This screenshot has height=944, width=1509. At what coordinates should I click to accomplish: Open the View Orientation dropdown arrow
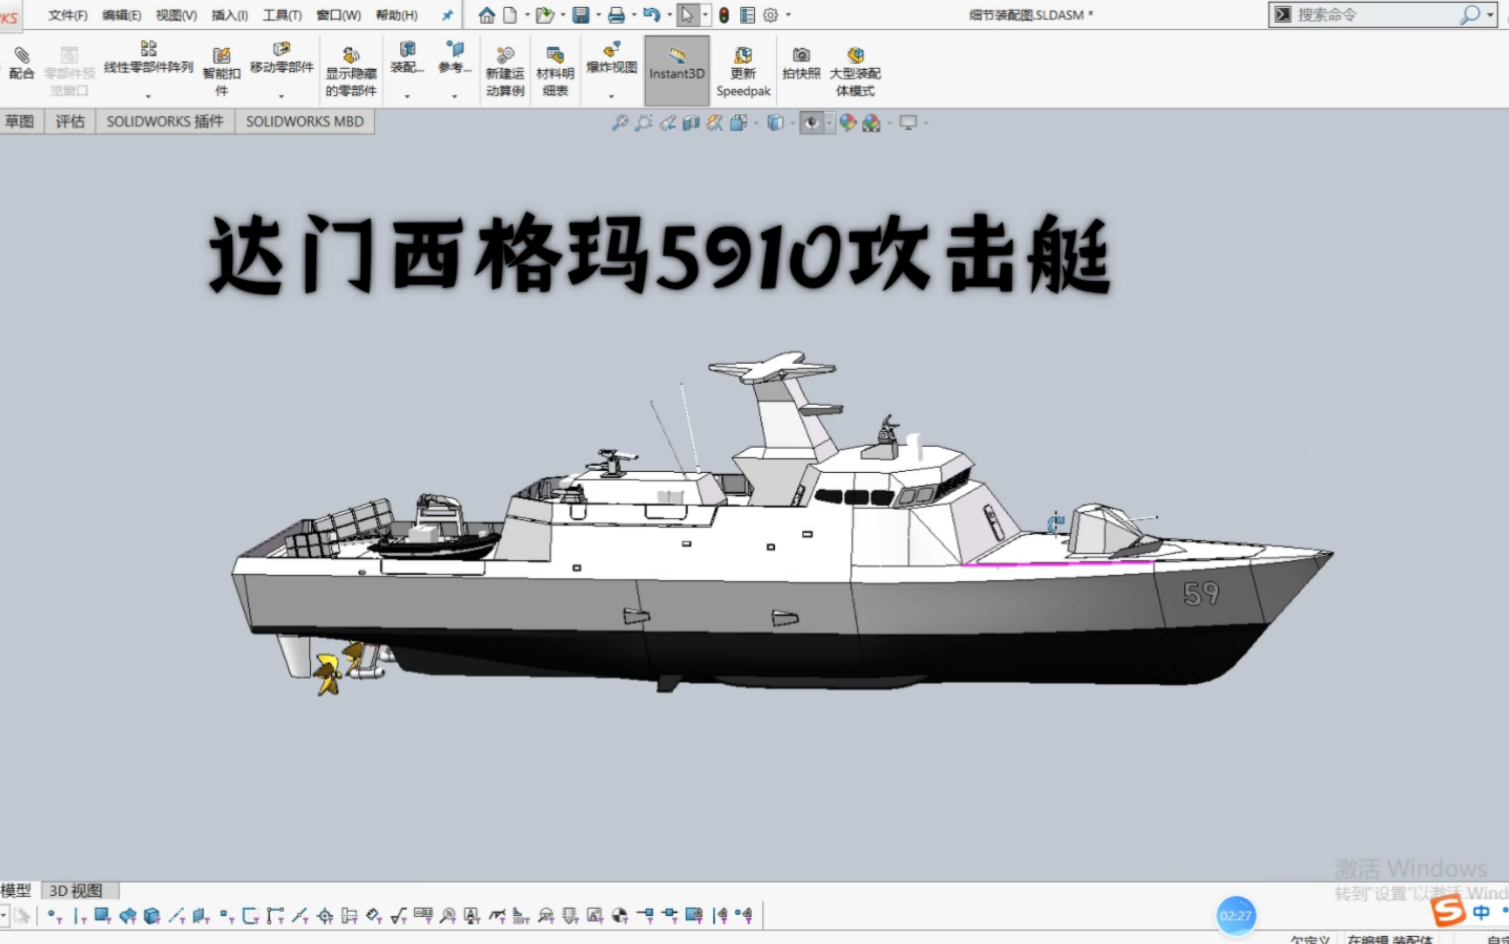pyautogui.click(x=757, y=122)
